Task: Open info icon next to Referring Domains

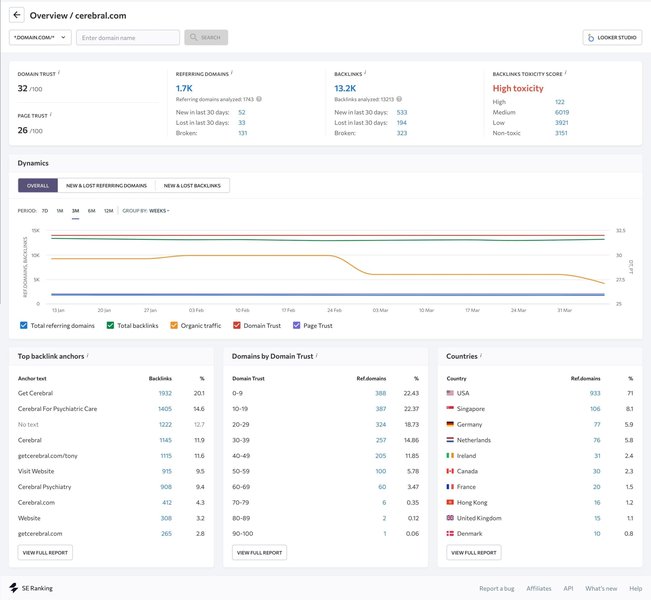Action: (232, 73)
